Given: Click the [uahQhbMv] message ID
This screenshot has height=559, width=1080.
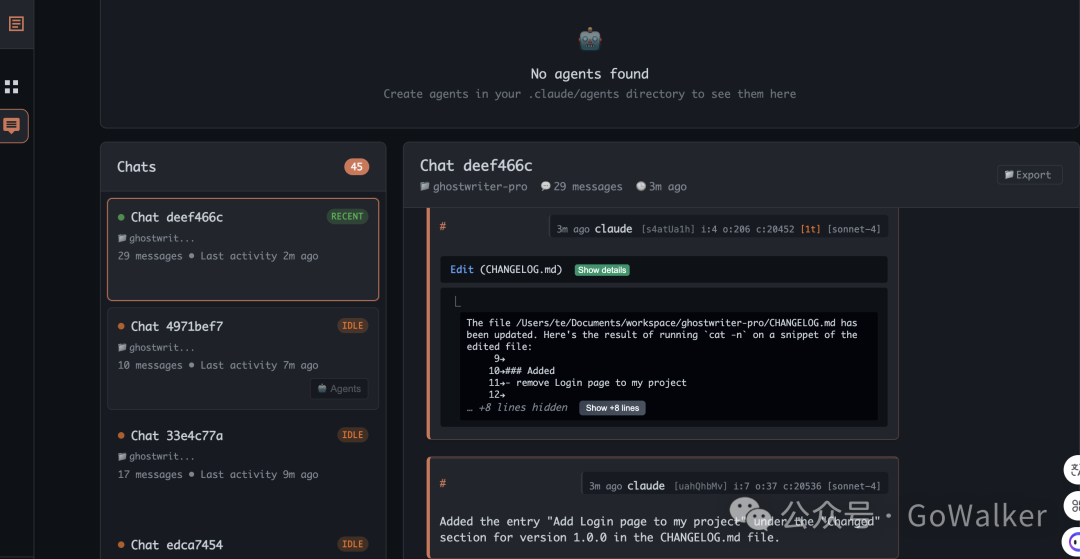Looking at the screenshot, I should coord(700,486).
